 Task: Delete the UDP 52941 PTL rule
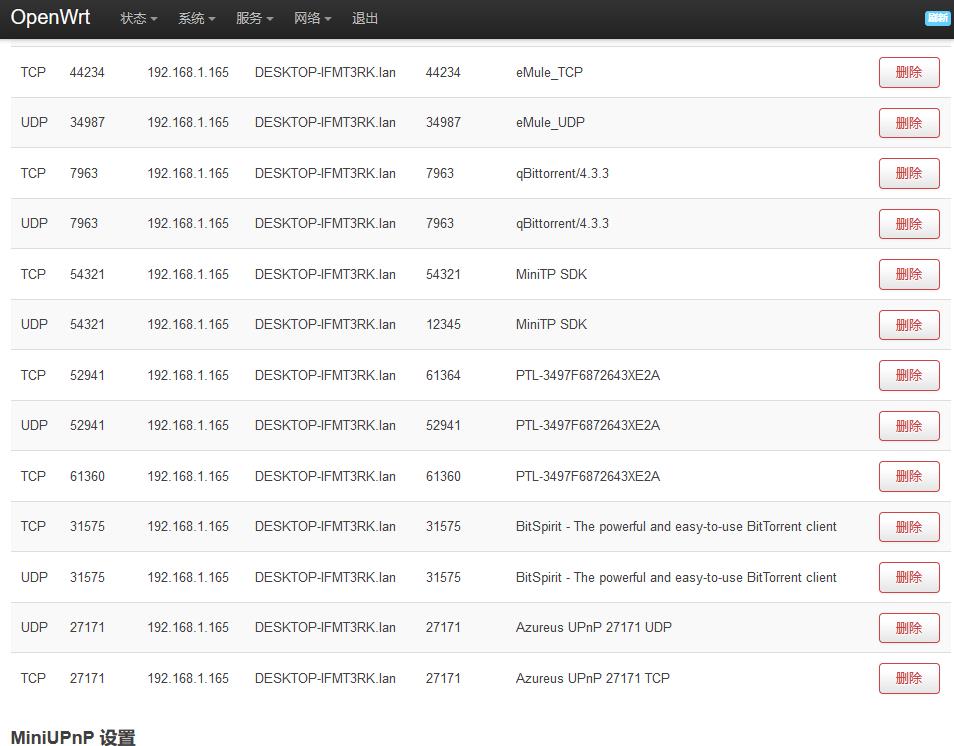(x=908, y=426)
